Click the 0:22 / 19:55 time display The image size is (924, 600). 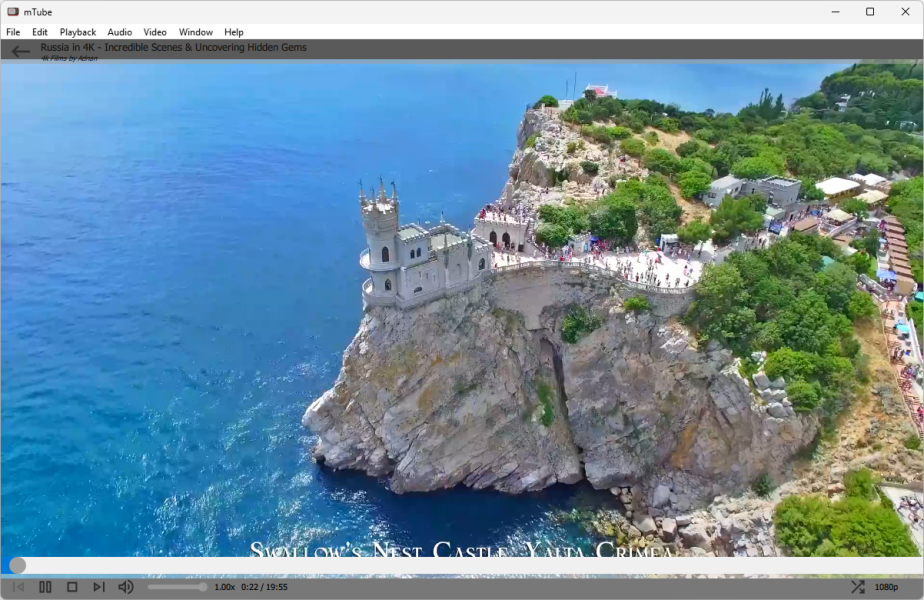(x=264, y=587)
